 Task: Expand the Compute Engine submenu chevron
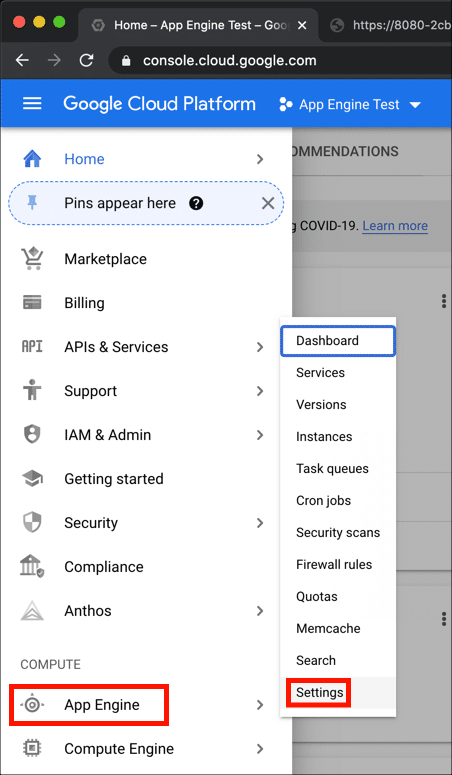(260, 749)
